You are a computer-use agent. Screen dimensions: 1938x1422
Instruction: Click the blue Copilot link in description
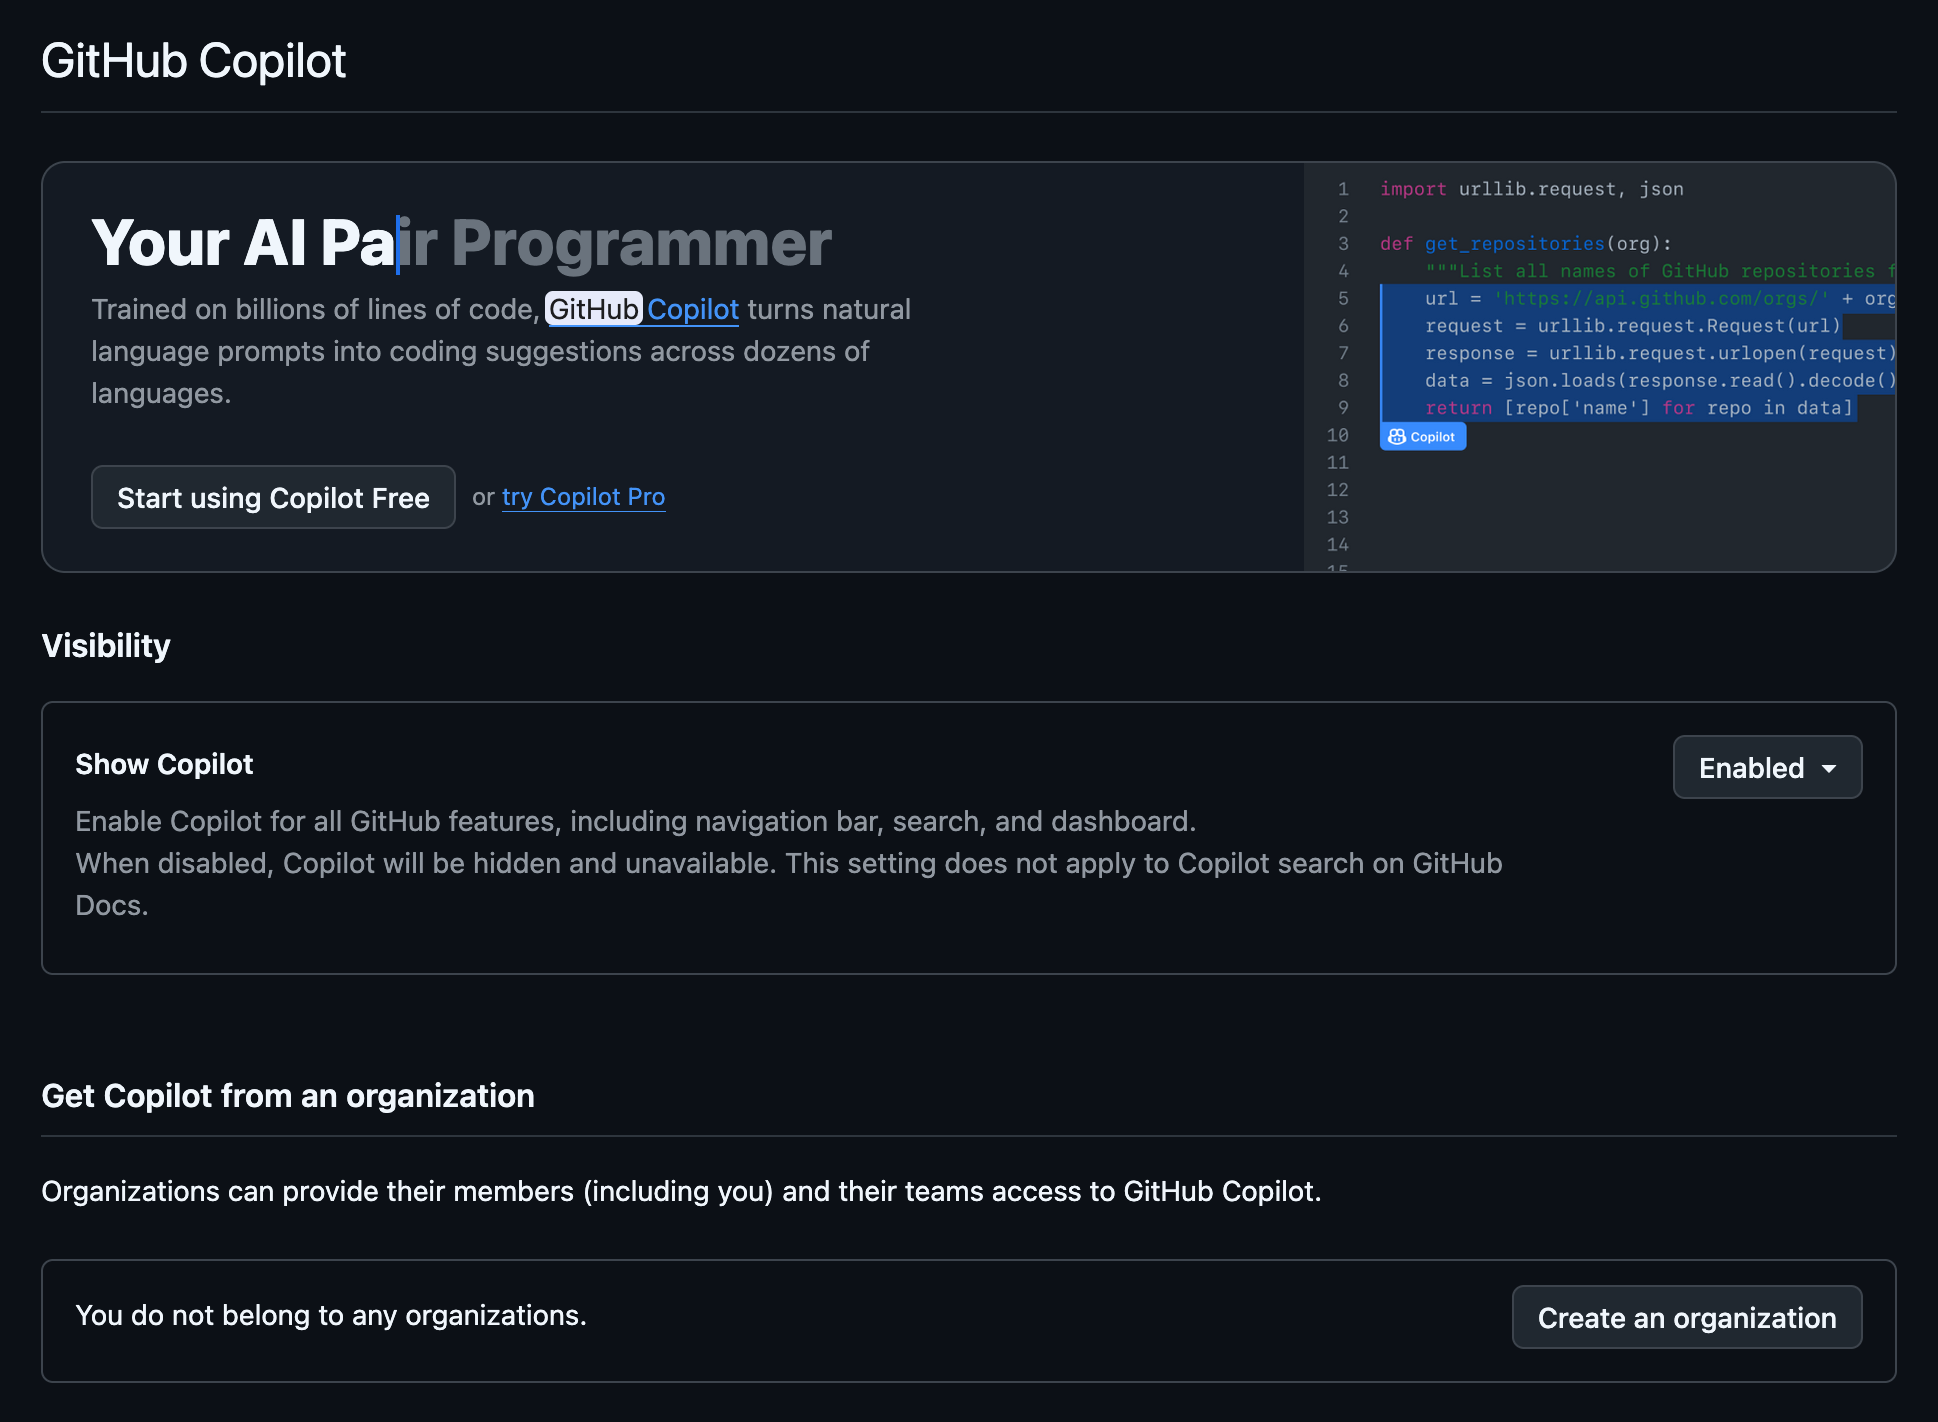coord(693,310)
